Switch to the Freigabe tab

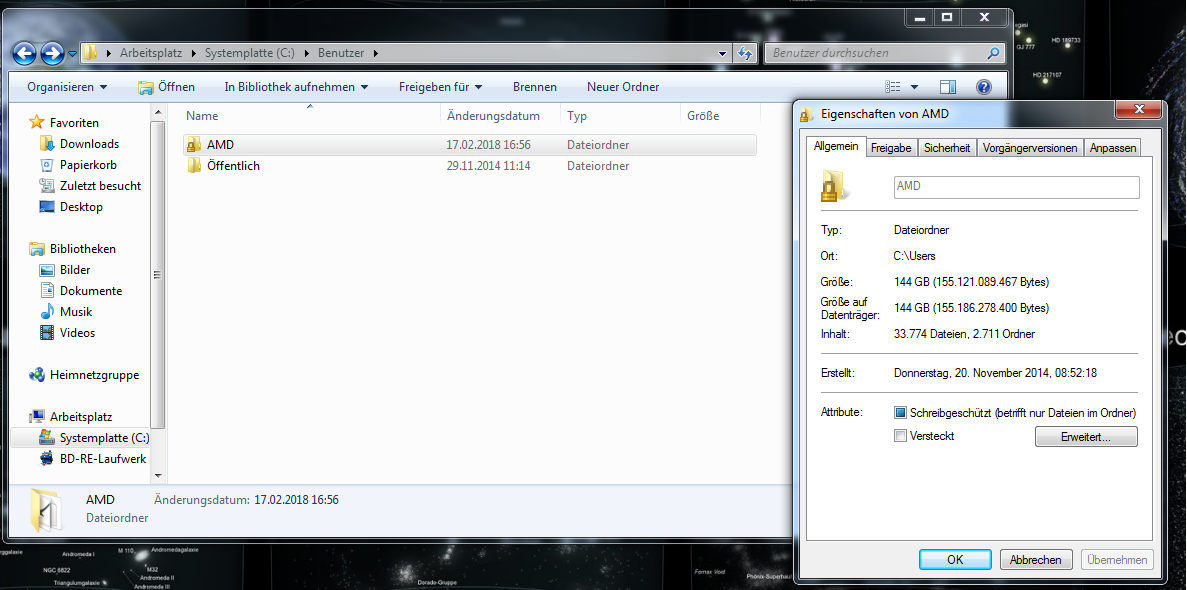pyautogui.click(x=891, y=148)
